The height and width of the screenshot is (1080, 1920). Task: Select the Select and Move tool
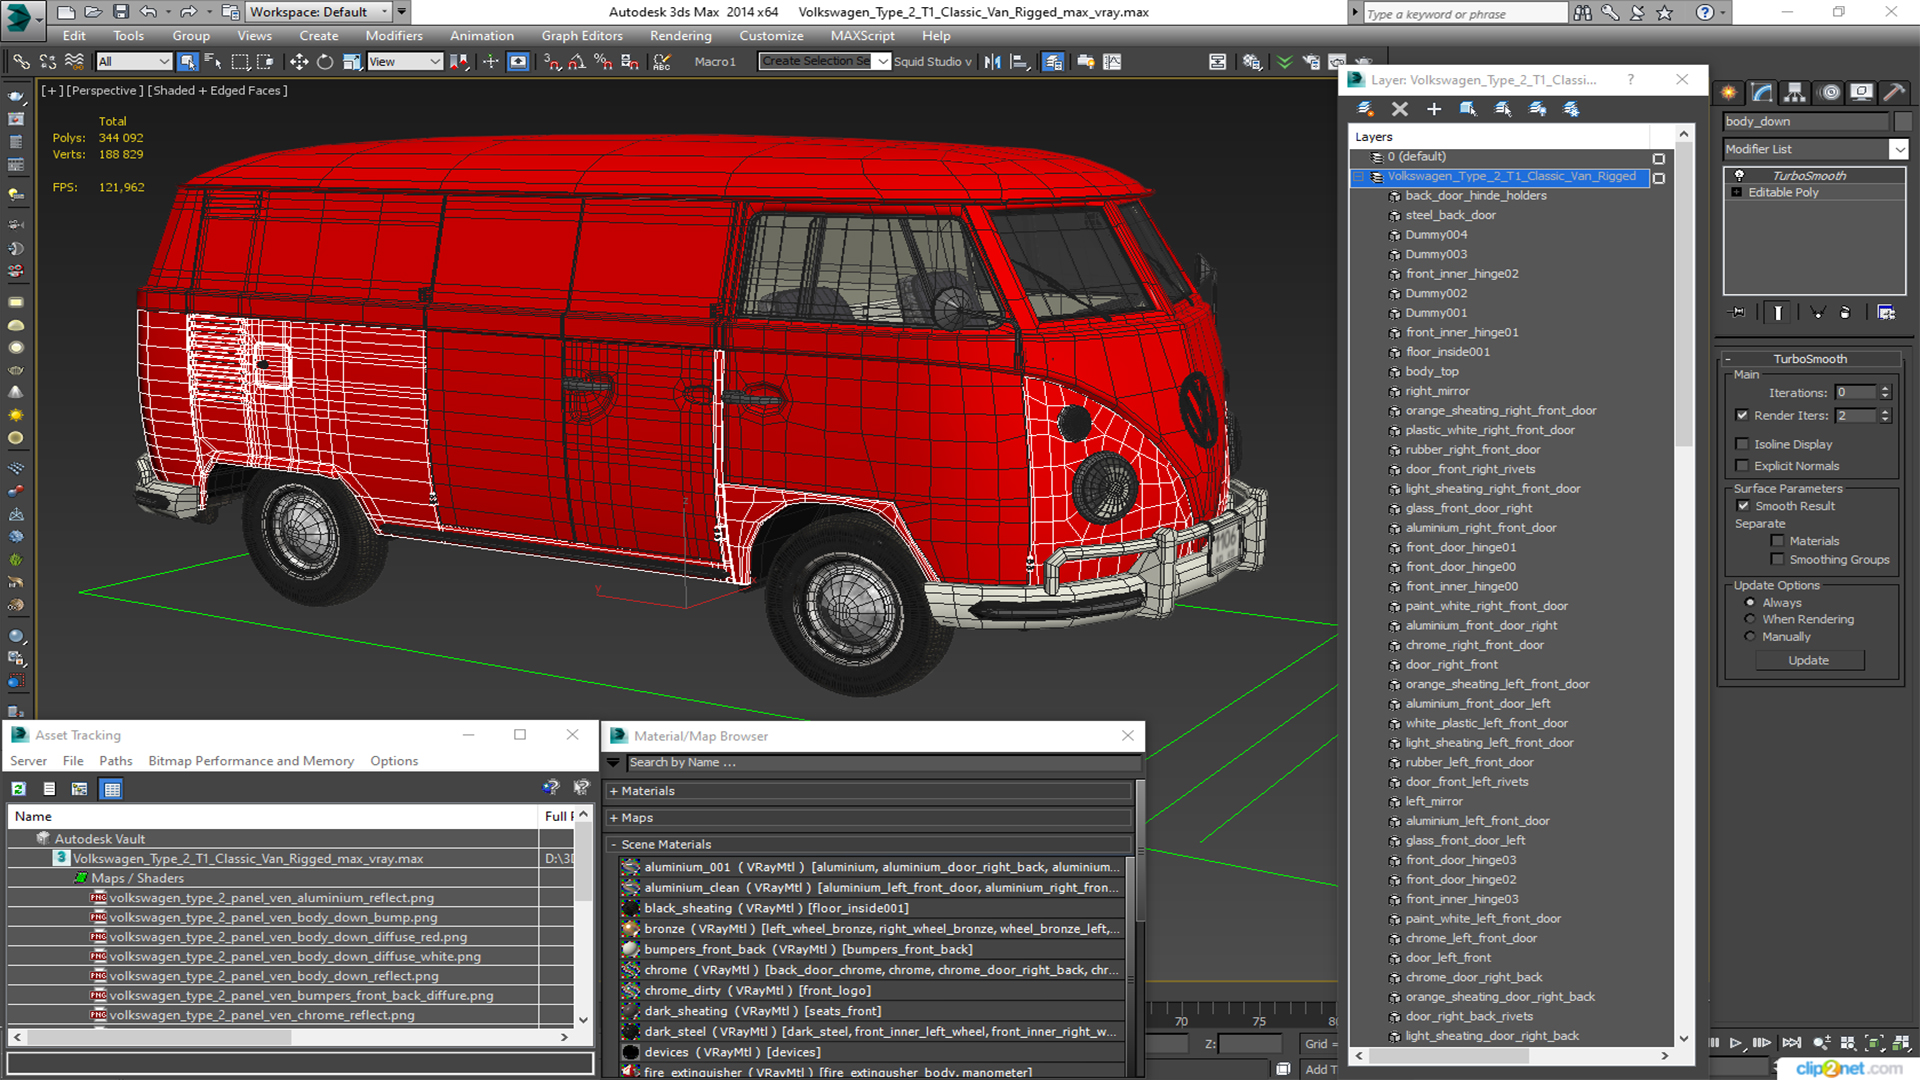click(x=298, y=62)
